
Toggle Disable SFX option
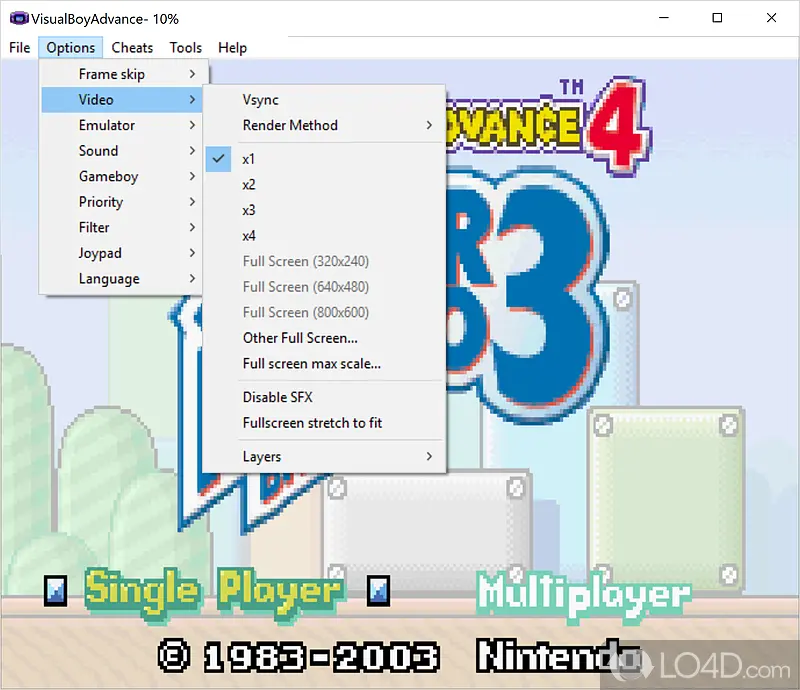[x=277, y=397]
